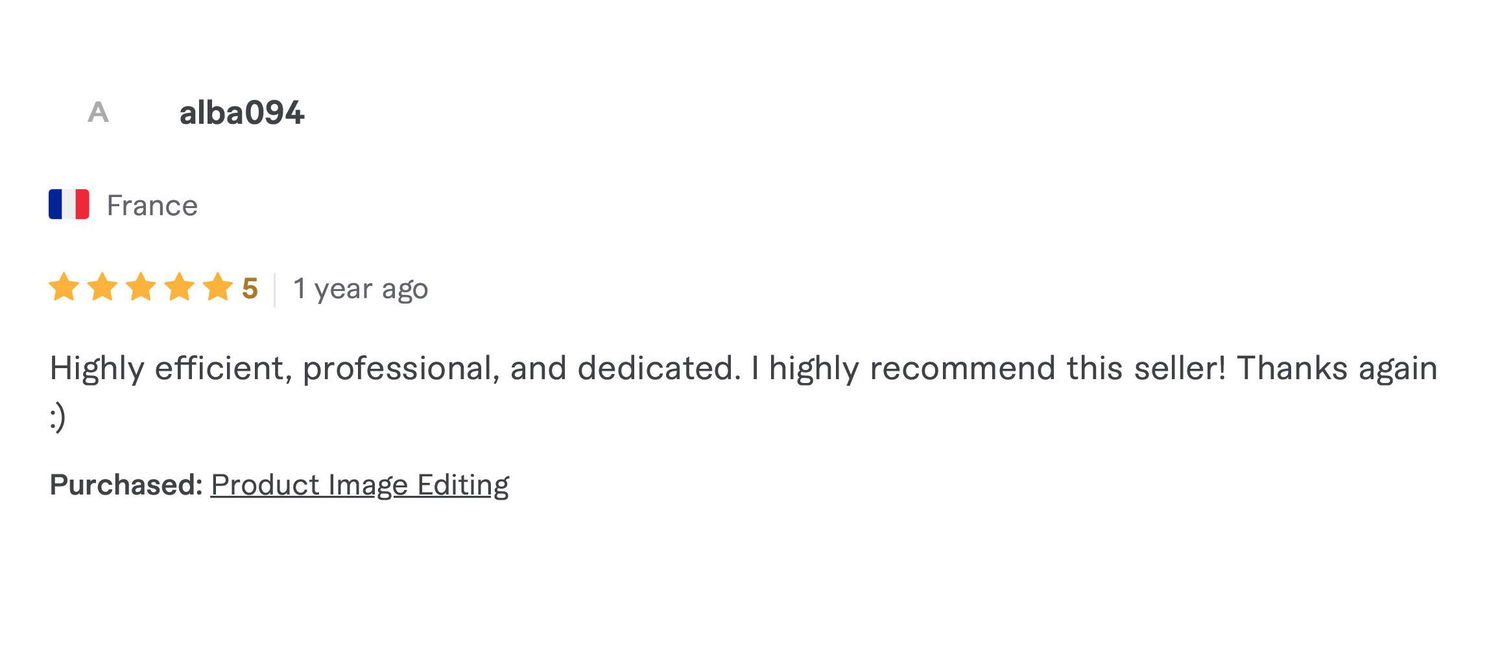Image resolution: width=1500 pixels, height=652 pixels.
Task: Click the fifth rating star
Action: 218,288
